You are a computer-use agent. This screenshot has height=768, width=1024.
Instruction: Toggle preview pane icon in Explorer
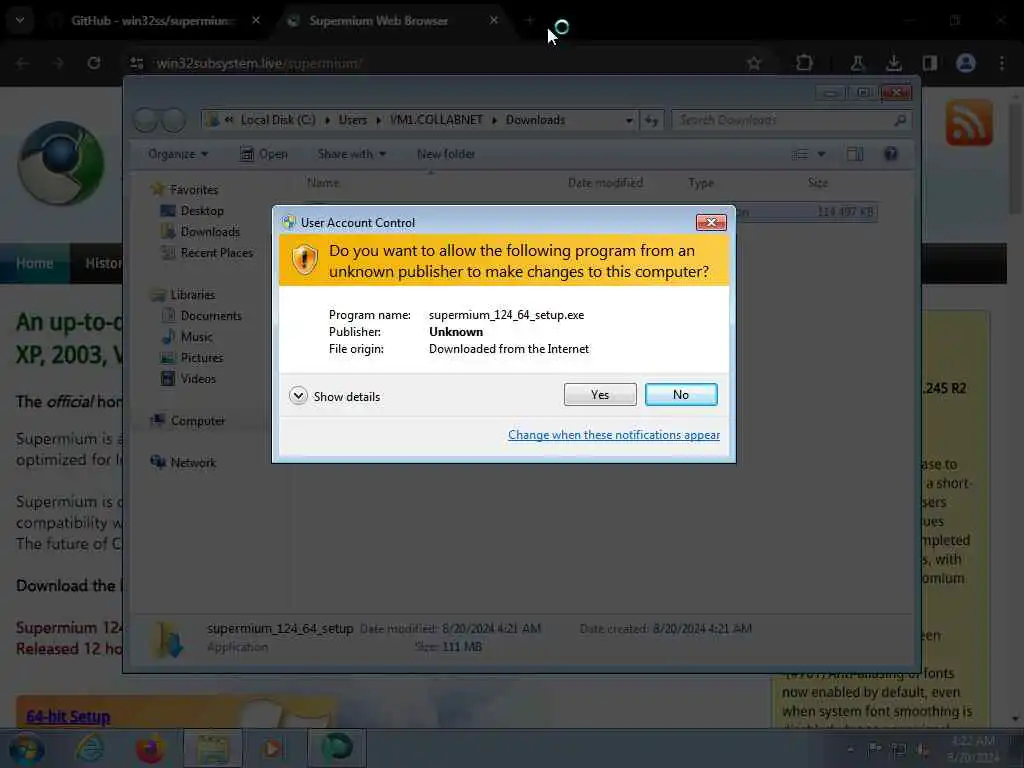pyautogui.click(x=855, y=154)
